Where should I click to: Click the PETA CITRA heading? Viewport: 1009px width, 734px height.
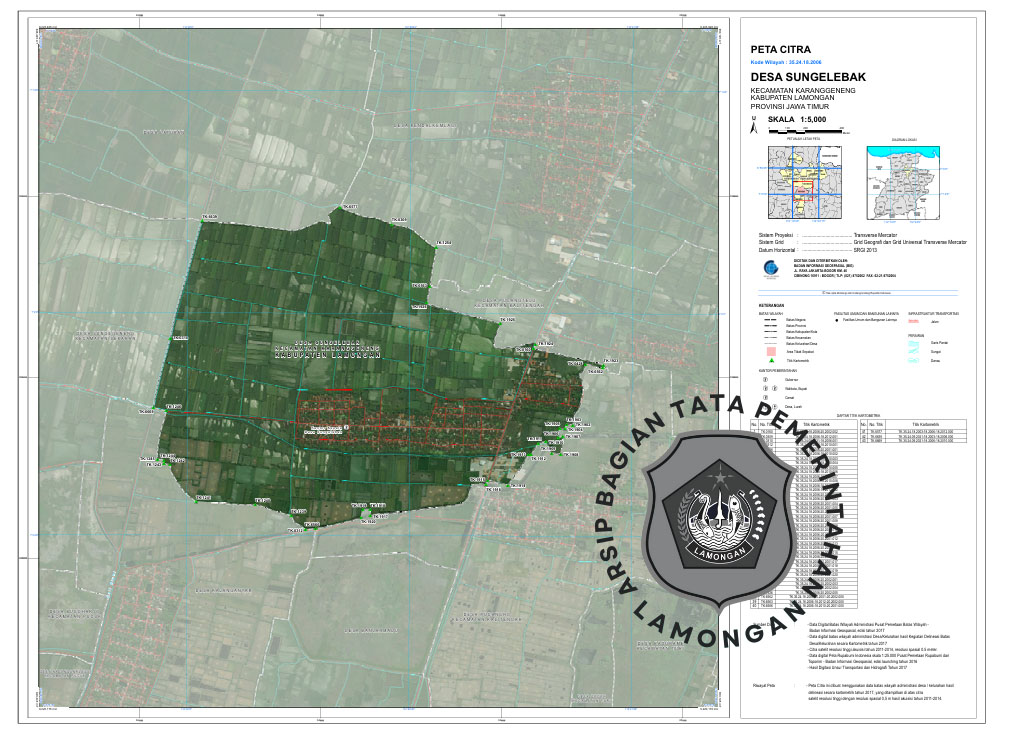click(x=781, y=48)
